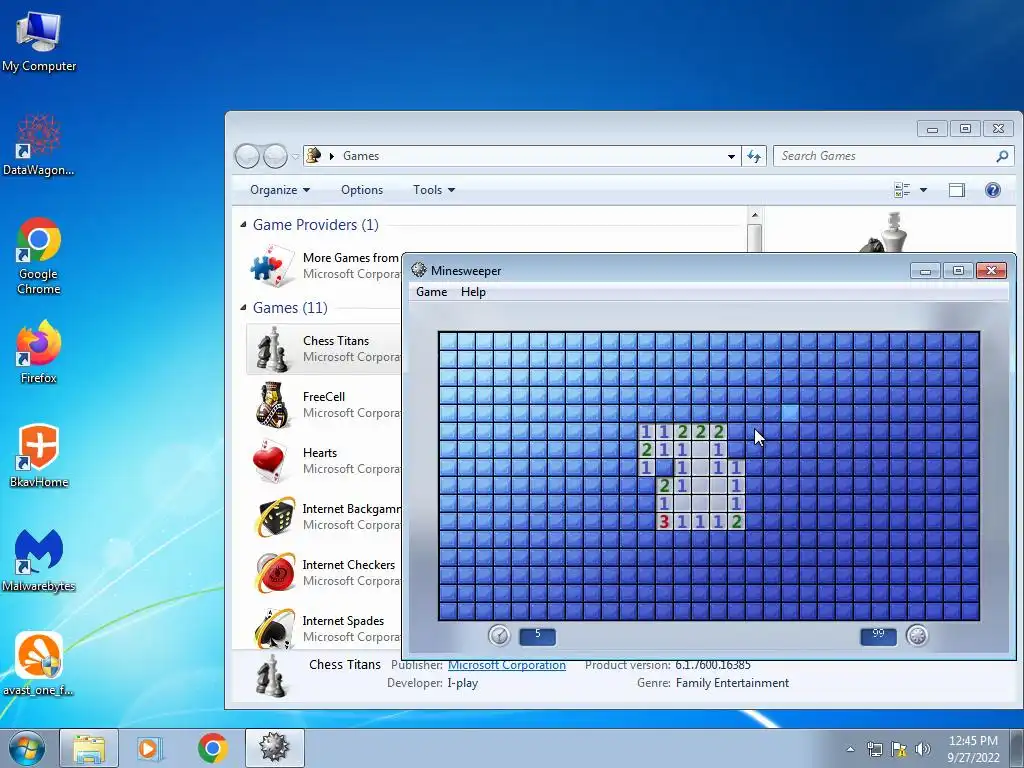
Task: Open Help icon in Games window toolbar
Action: point(992,190)
